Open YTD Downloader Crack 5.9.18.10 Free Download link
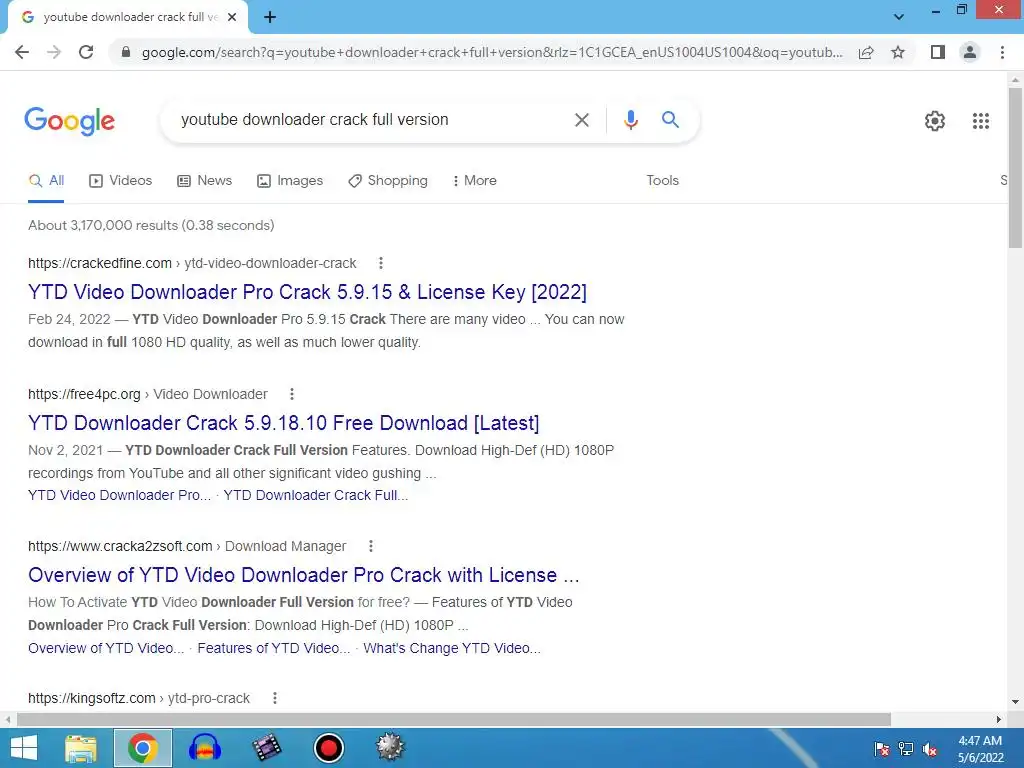1024x768 pixels. point(283,423)
